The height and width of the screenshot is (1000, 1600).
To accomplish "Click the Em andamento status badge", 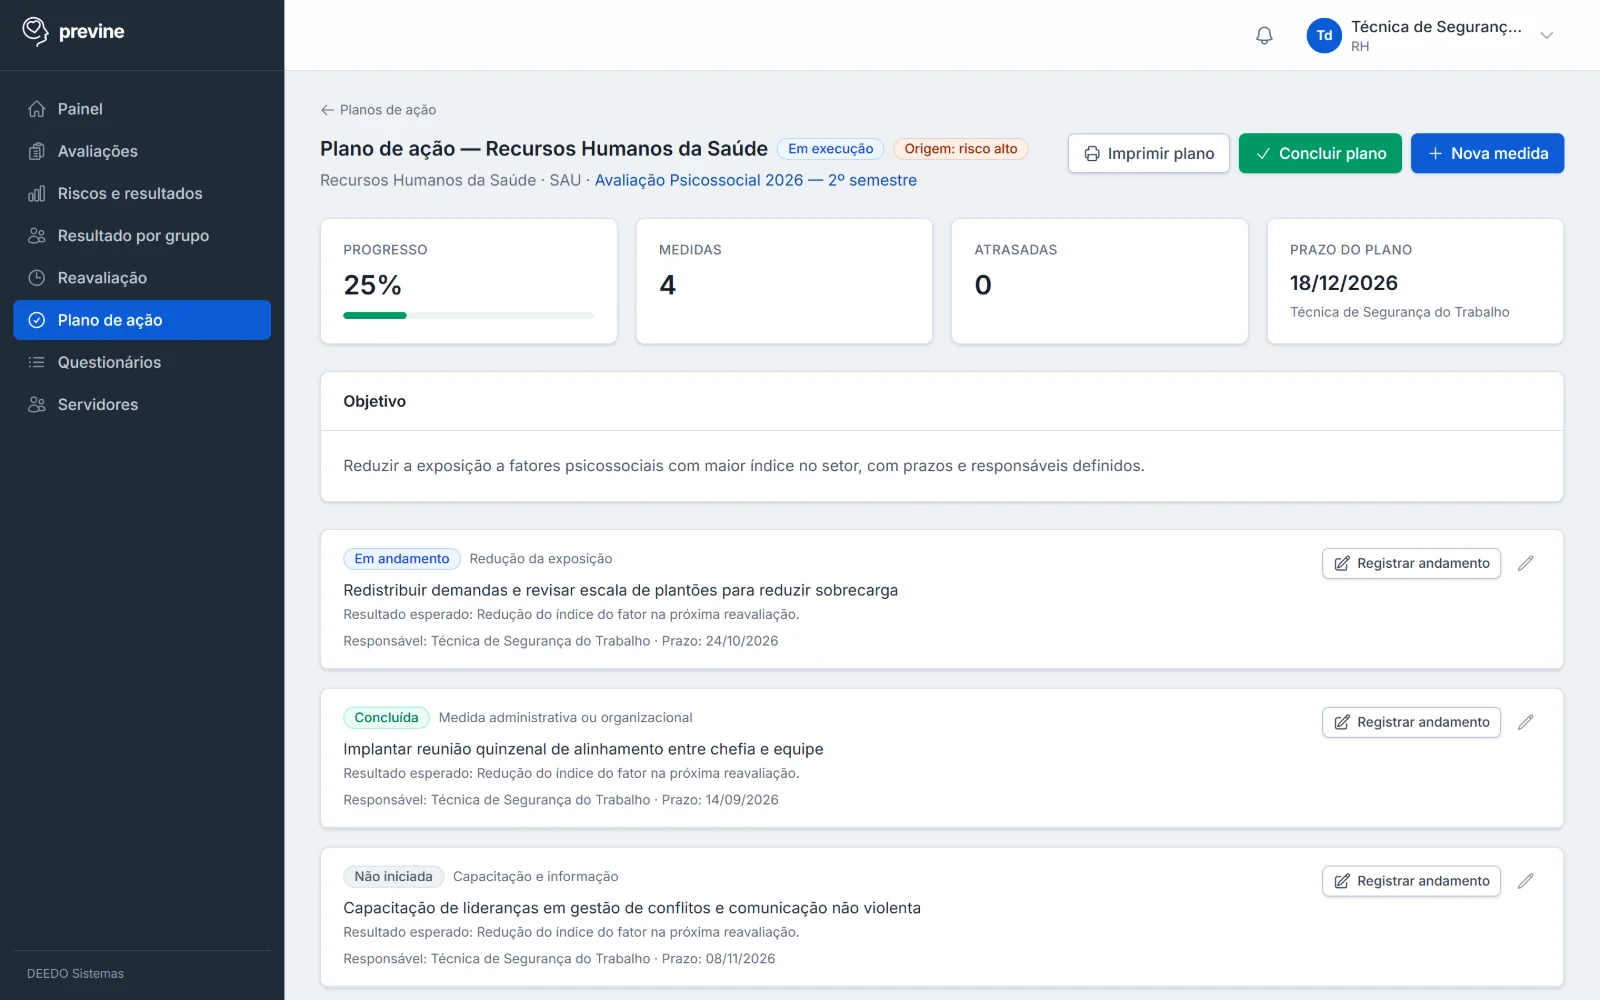I will coord(402,559).
